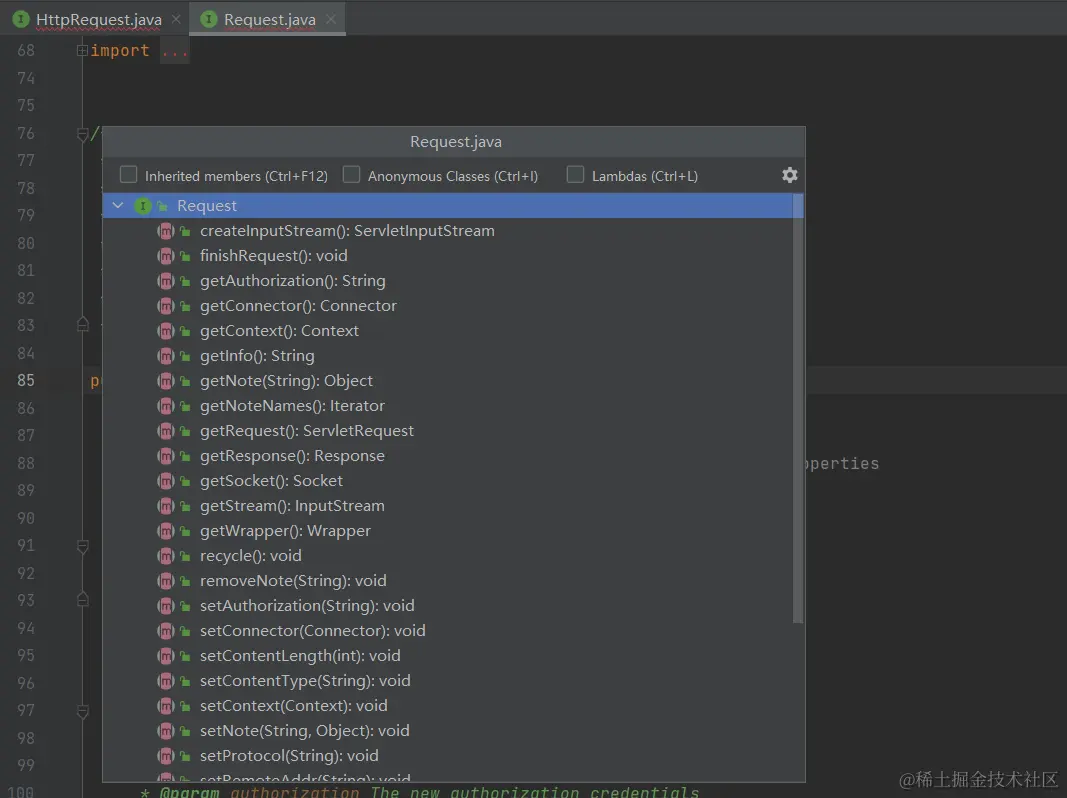Select getAuthorization(): String row

[x=448, y=281]
